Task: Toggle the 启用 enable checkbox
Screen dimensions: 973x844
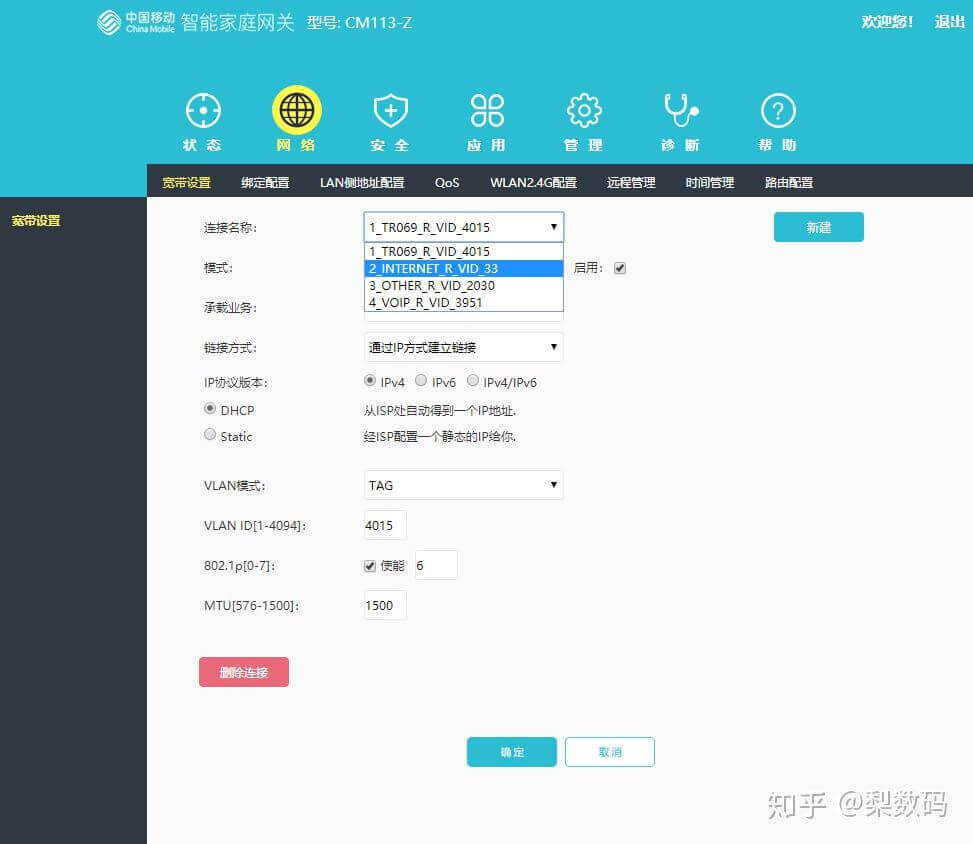Action: pyautogui.click(x=620, y=268)
